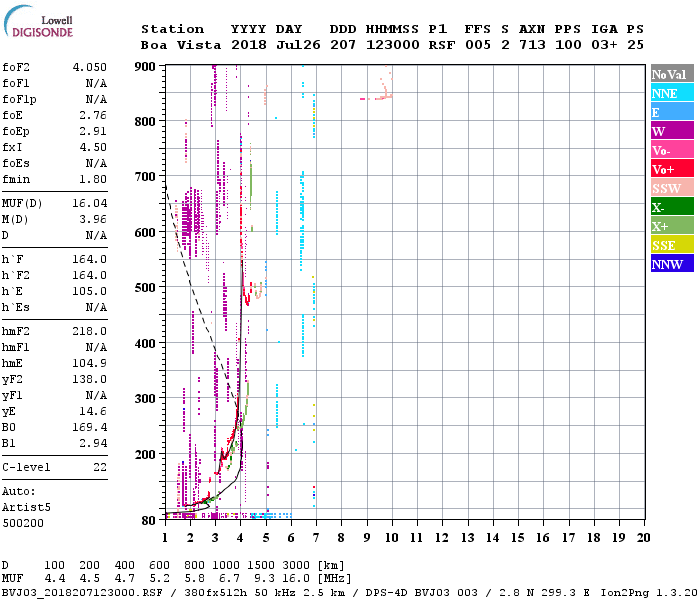The height and width of the screenshot is (600, 700).
Task: Click the Artist5 auto-scaling label
Action: coord(26,508)
